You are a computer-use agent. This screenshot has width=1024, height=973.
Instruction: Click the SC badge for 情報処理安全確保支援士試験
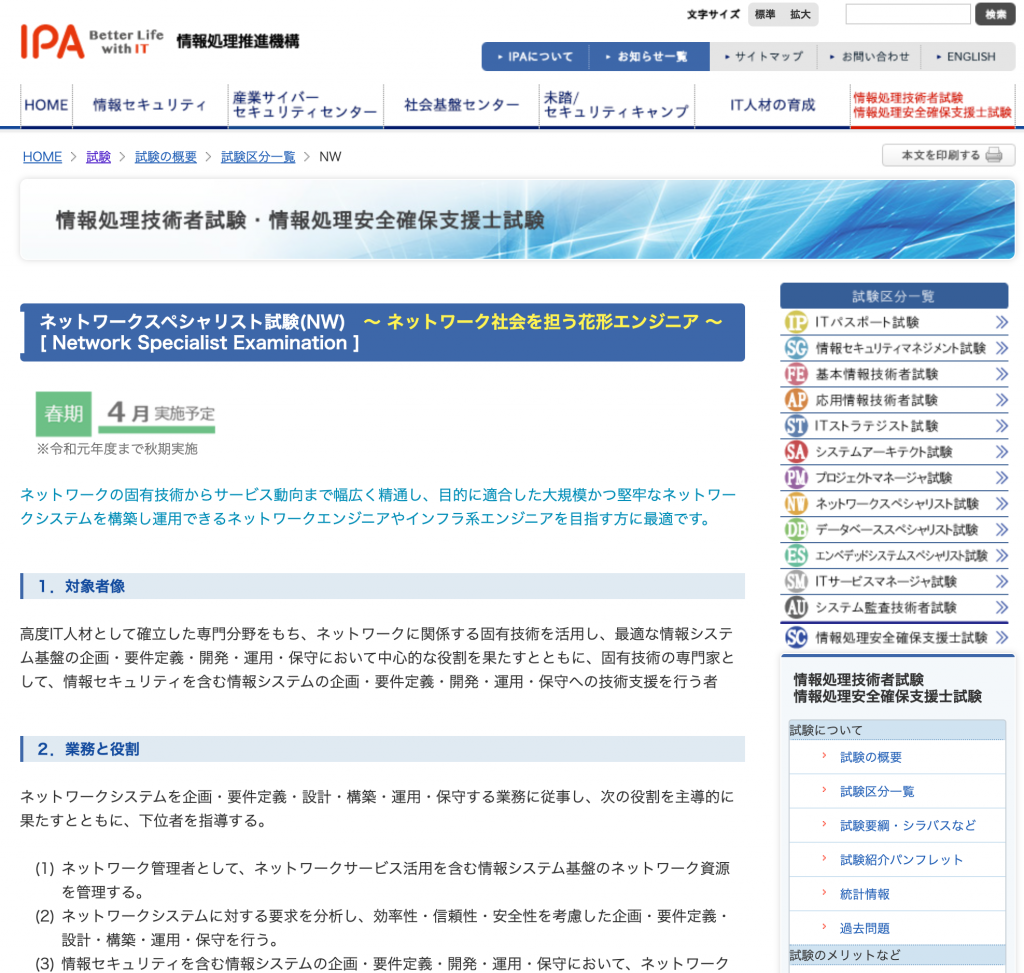click(x=795, y=637)
